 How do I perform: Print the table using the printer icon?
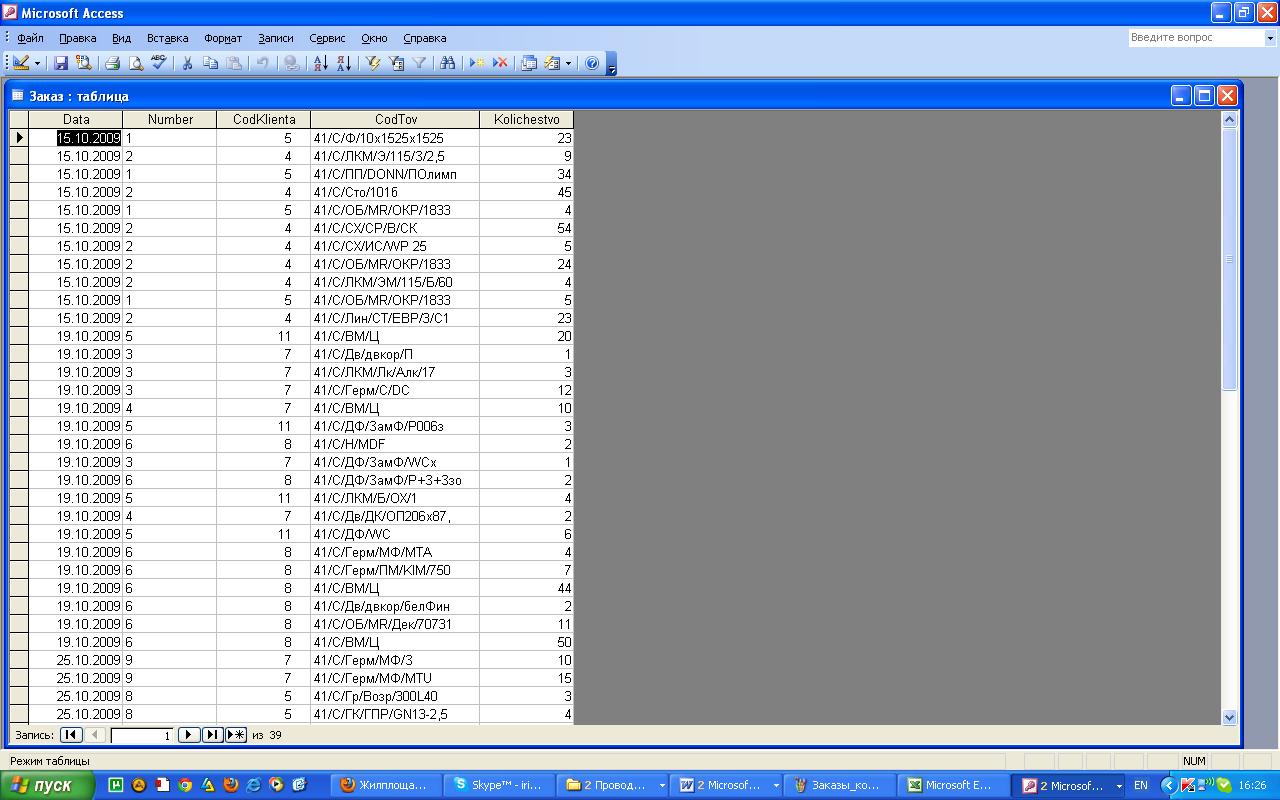113,63
